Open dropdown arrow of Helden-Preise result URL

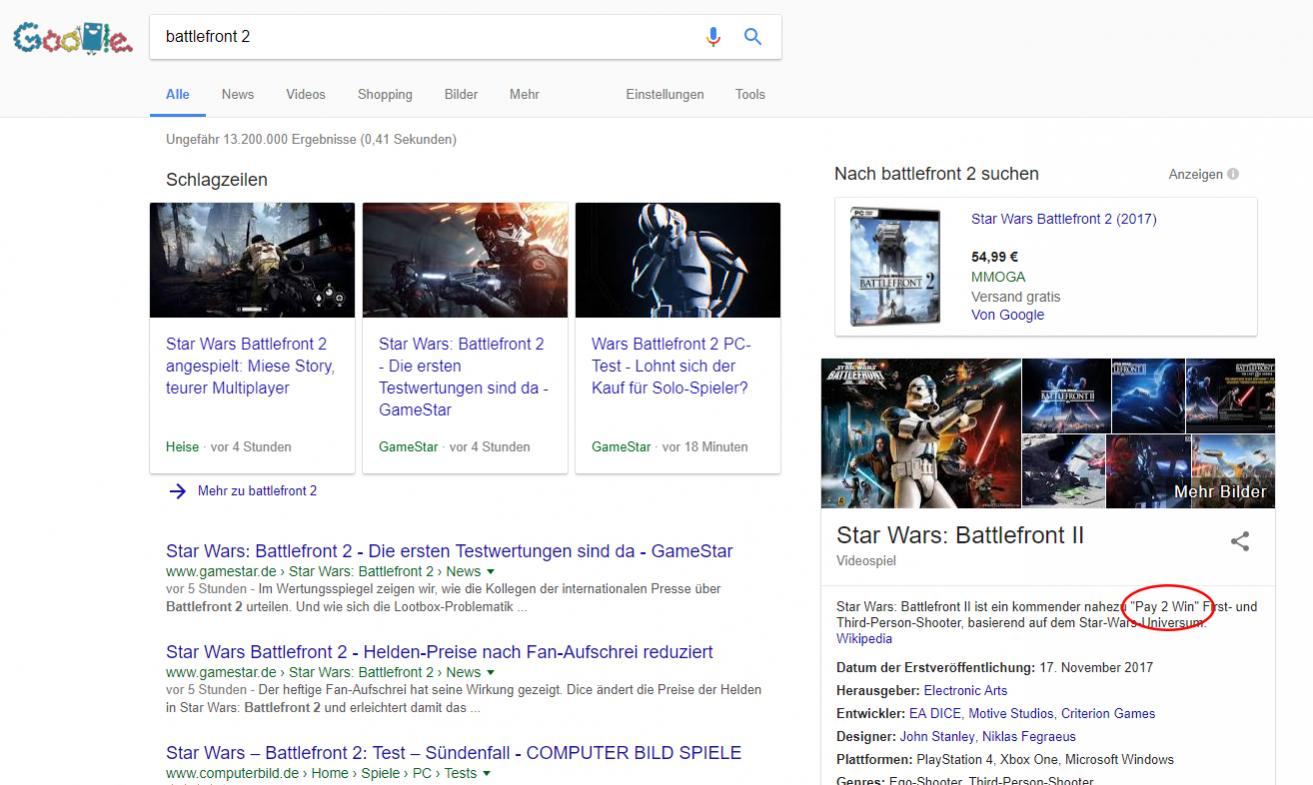(490, 673)
